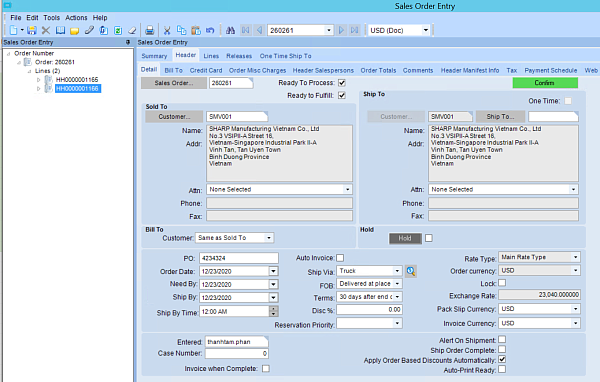The image size is (600, 382).
Task: Click the Ship To... button
Action: [500, 117]
